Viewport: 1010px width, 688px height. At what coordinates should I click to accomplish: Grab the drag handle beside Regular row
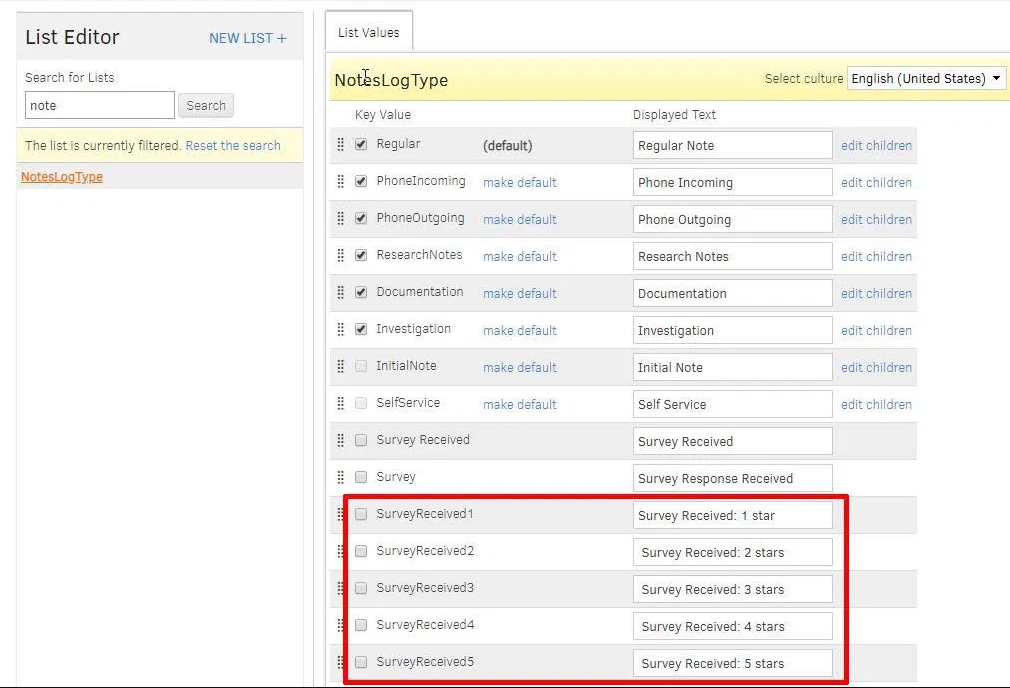tap(341, 145)
